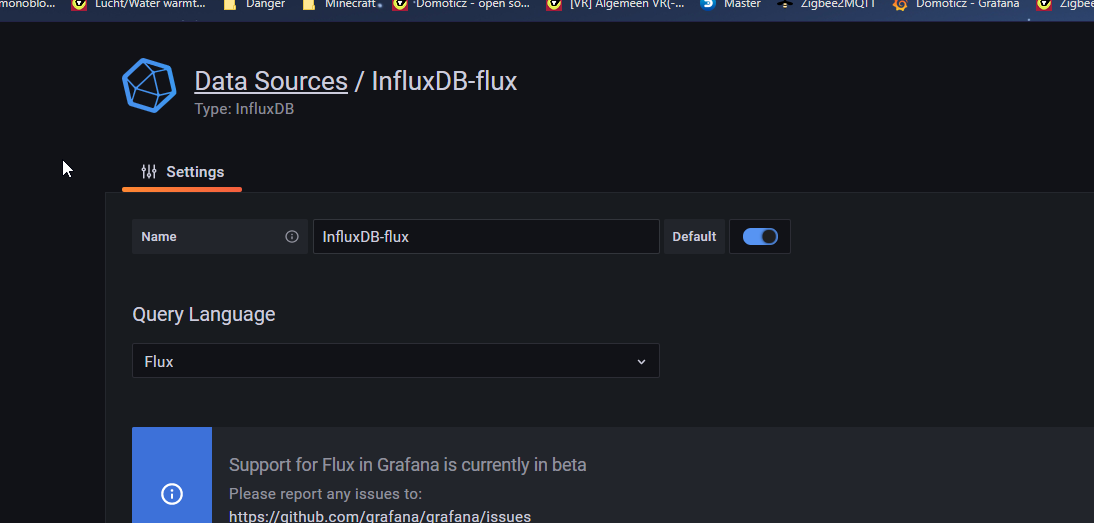Image resolution: width=1094 pixels, height=523 pixels.
Task: Click the info icon next to Name
Action: (292, 236)
